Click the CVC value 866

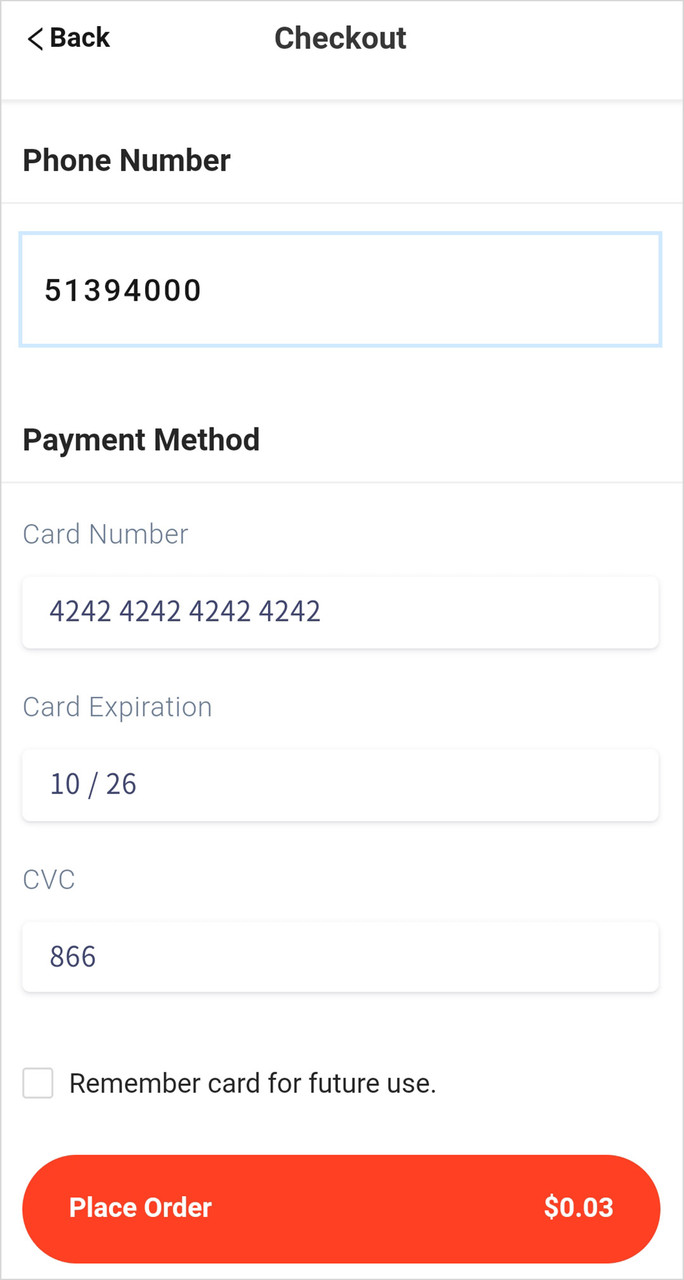(73, 957)
